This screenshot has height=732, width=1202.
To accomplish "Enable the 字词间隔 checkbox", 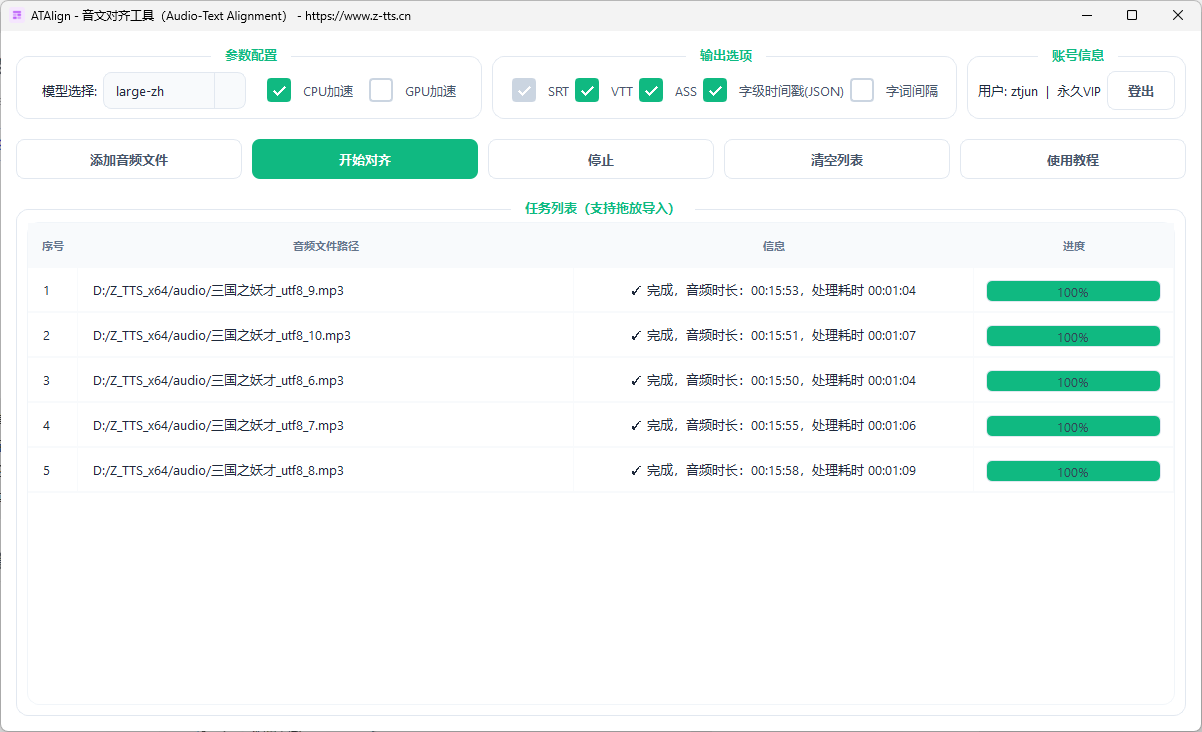I will point(862,91).
